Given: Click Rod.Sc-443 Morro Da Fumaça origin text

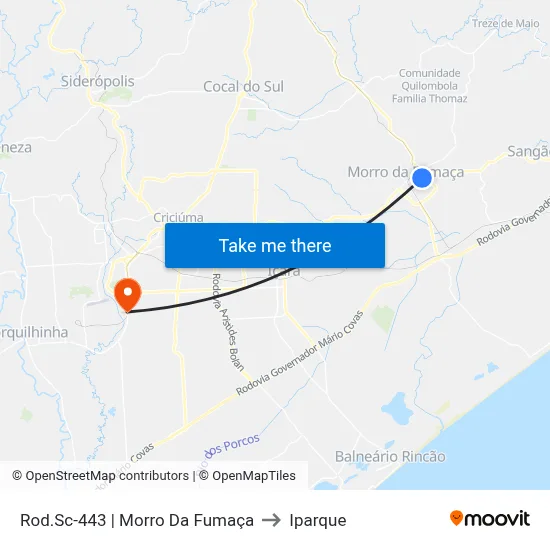Looking at the screenshot, I should click(137, 520).
